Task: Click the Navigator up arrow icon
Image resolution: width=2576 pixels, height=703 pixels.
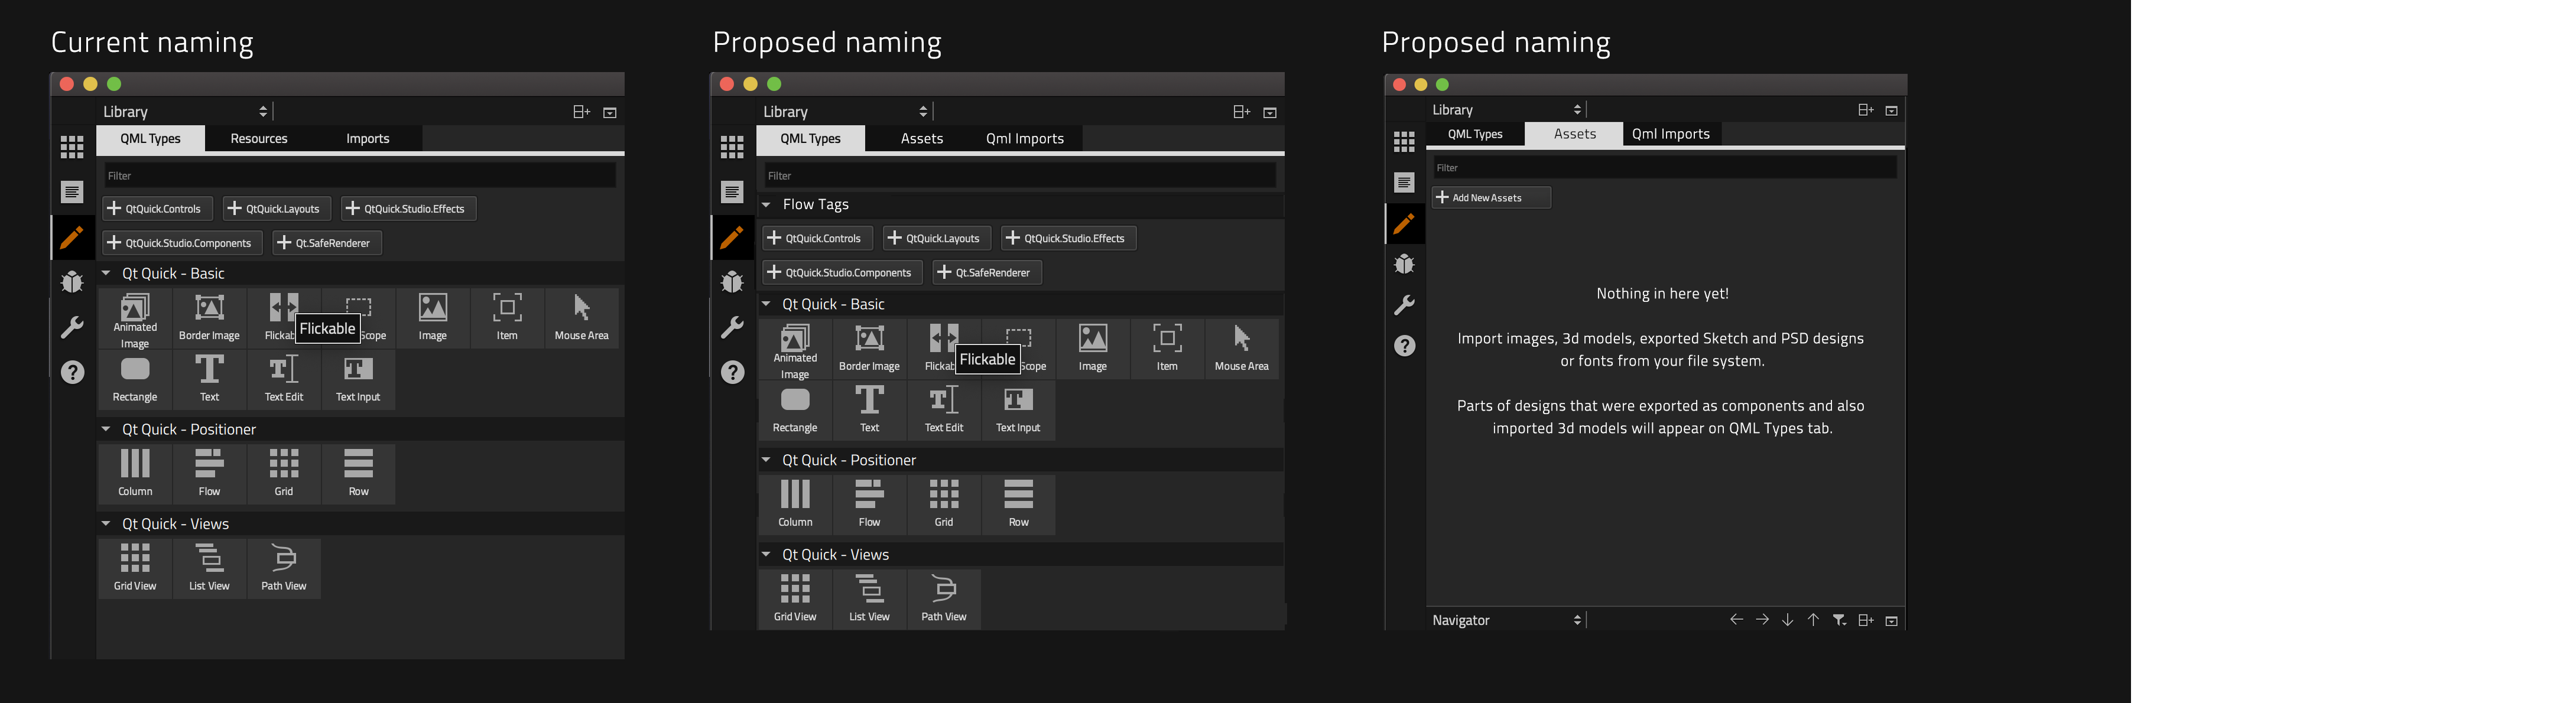Action: pyautogui.click(x=1813, y=620)
